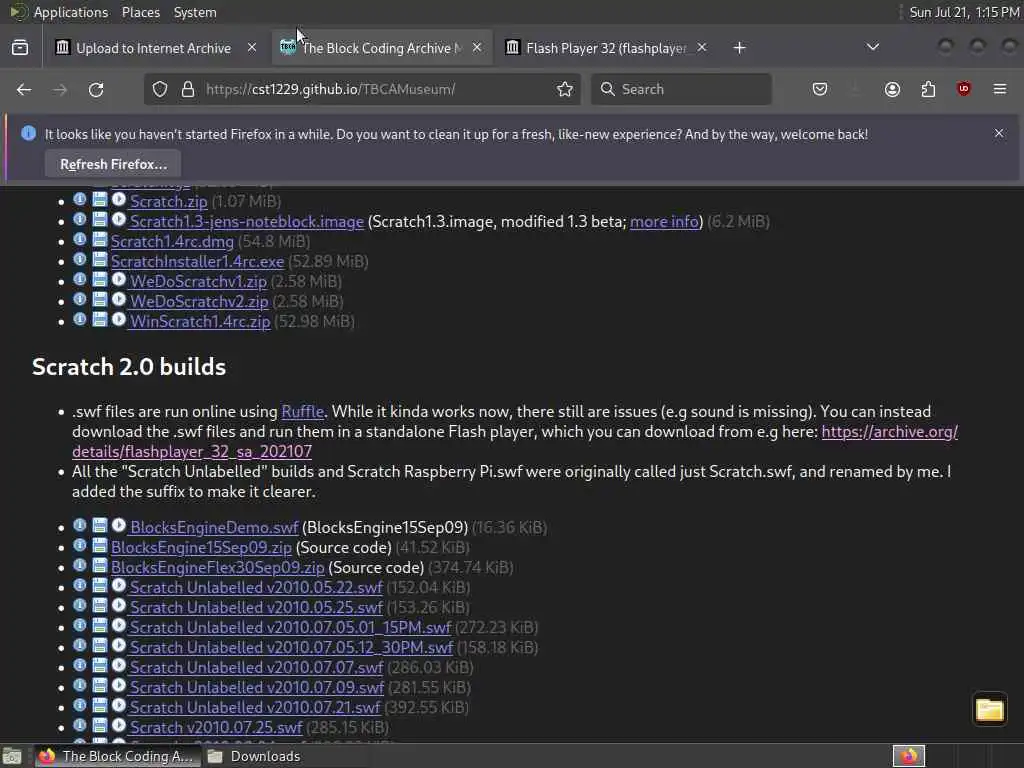Click tracking protection shield icon
Viewport: 1024px width, 768px height.
160,89
